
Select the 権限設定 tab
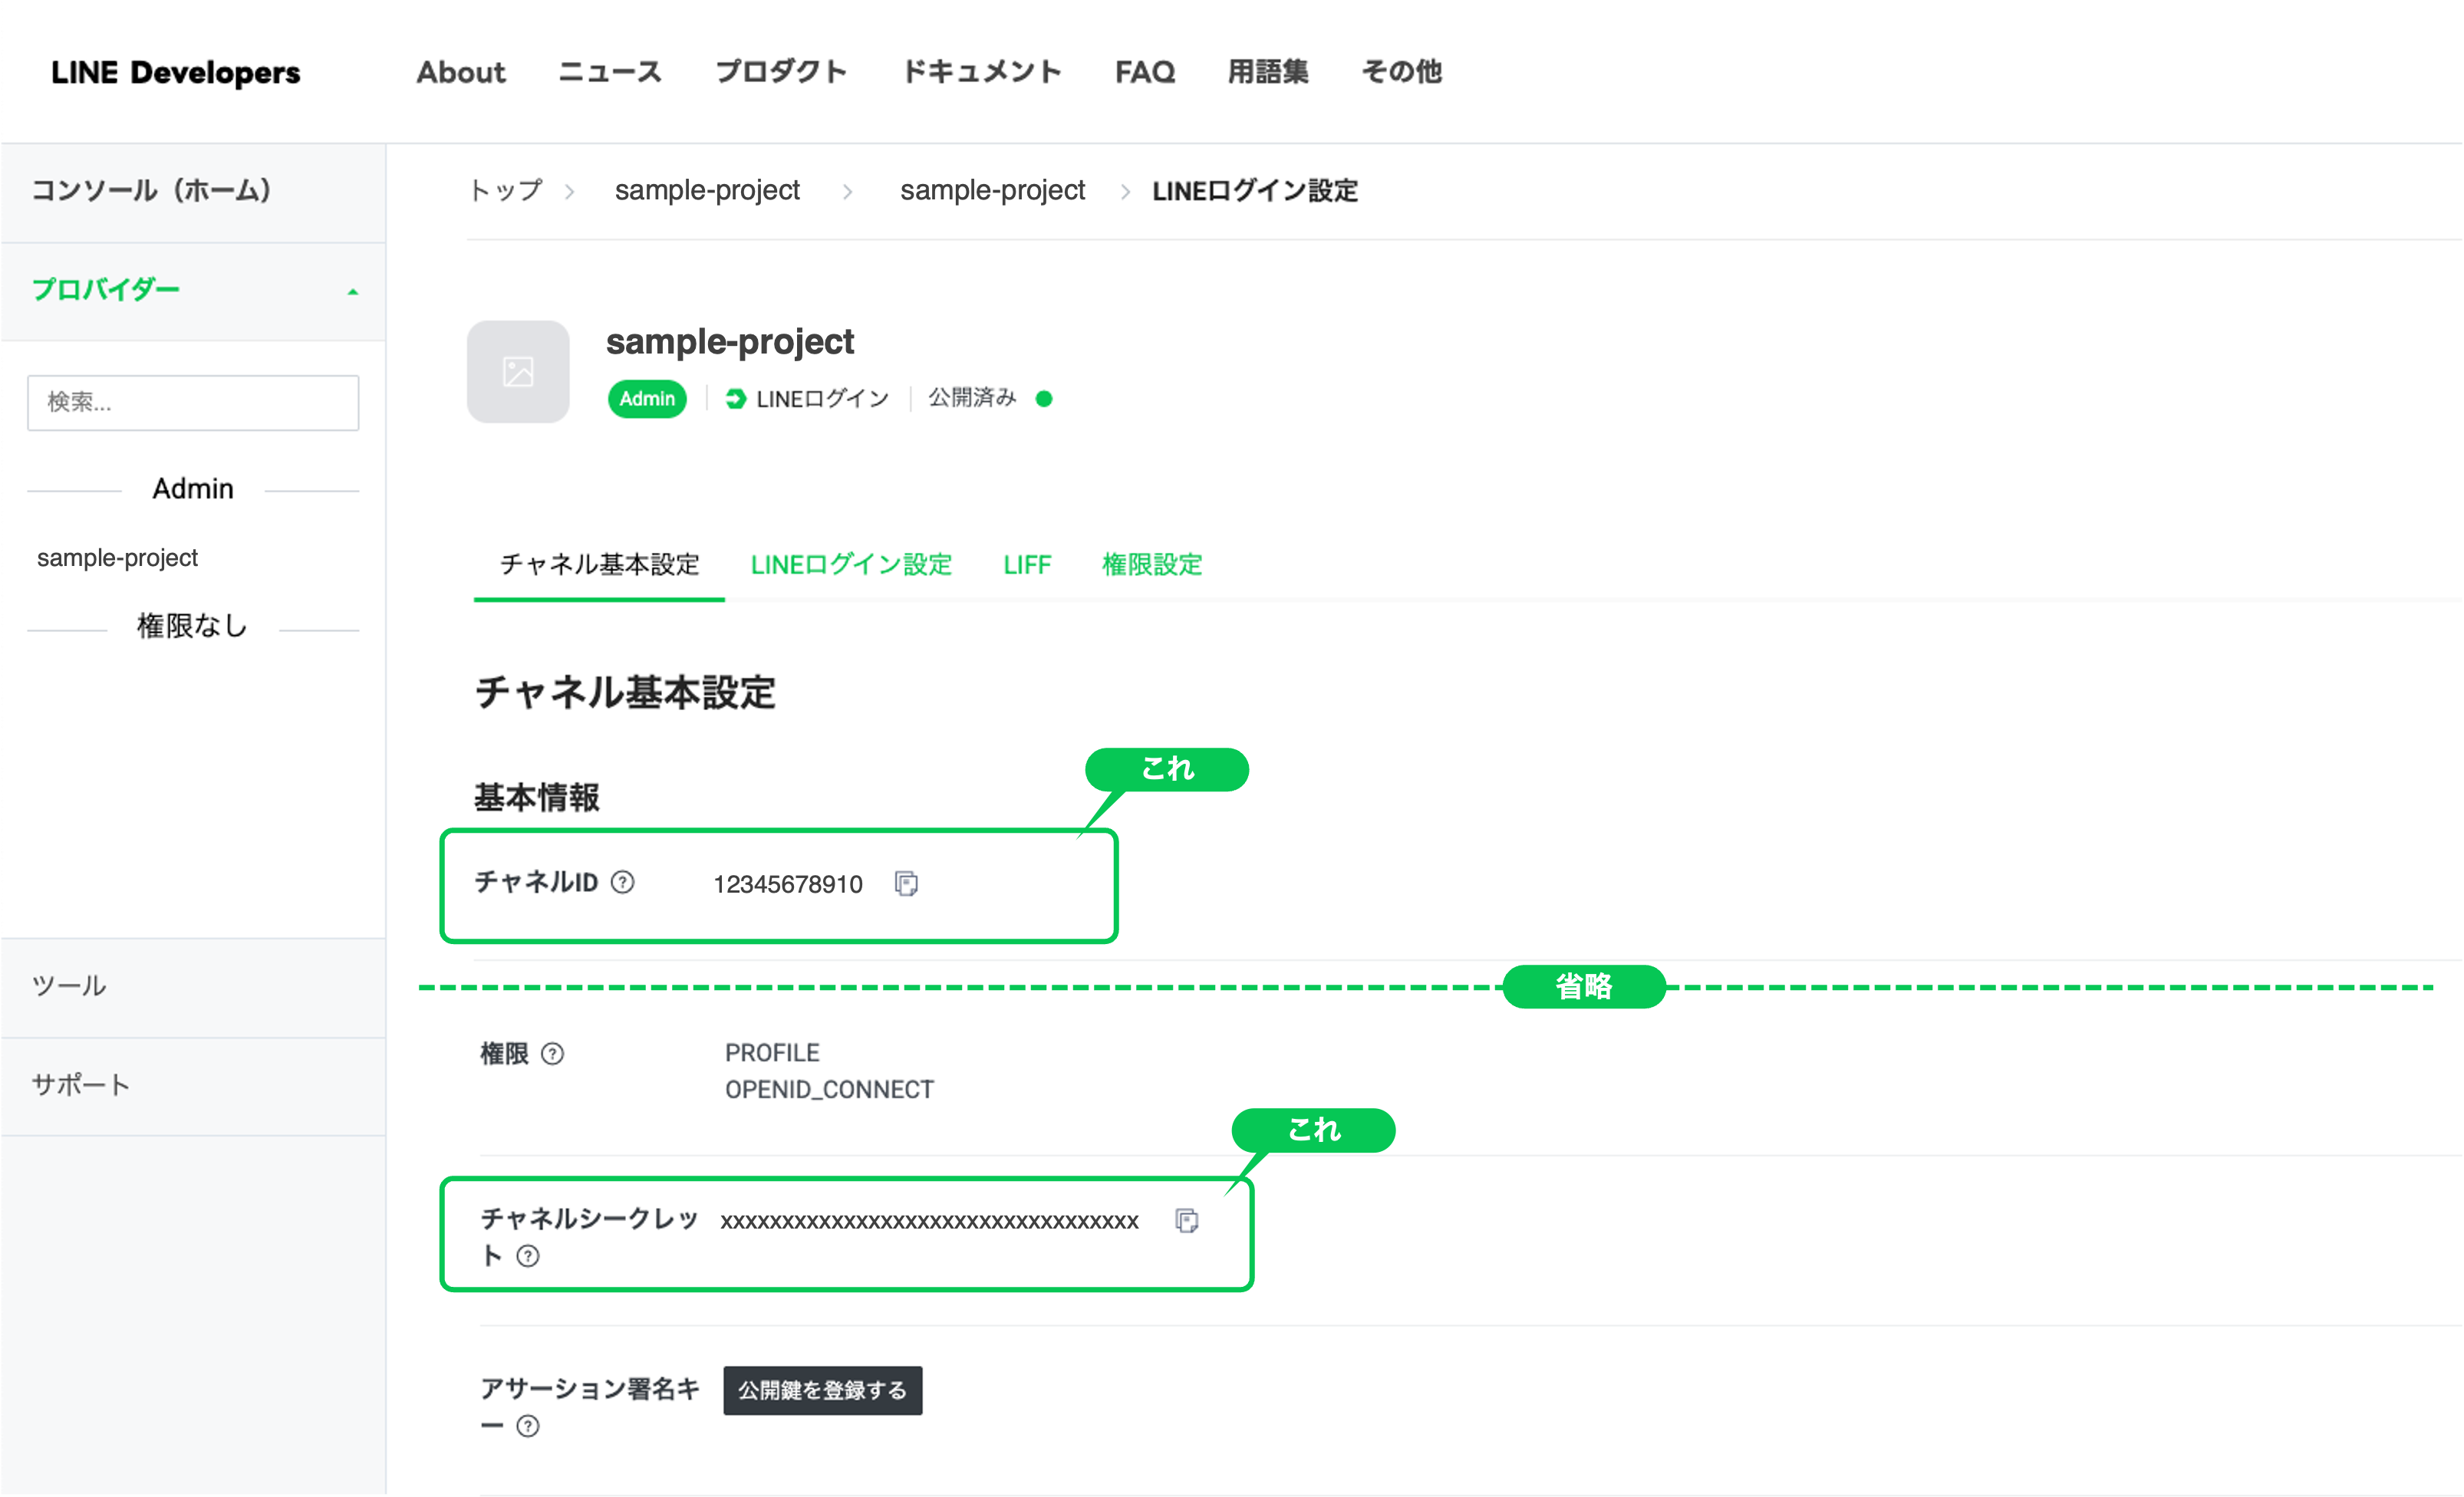click(x=1152, y=565)
